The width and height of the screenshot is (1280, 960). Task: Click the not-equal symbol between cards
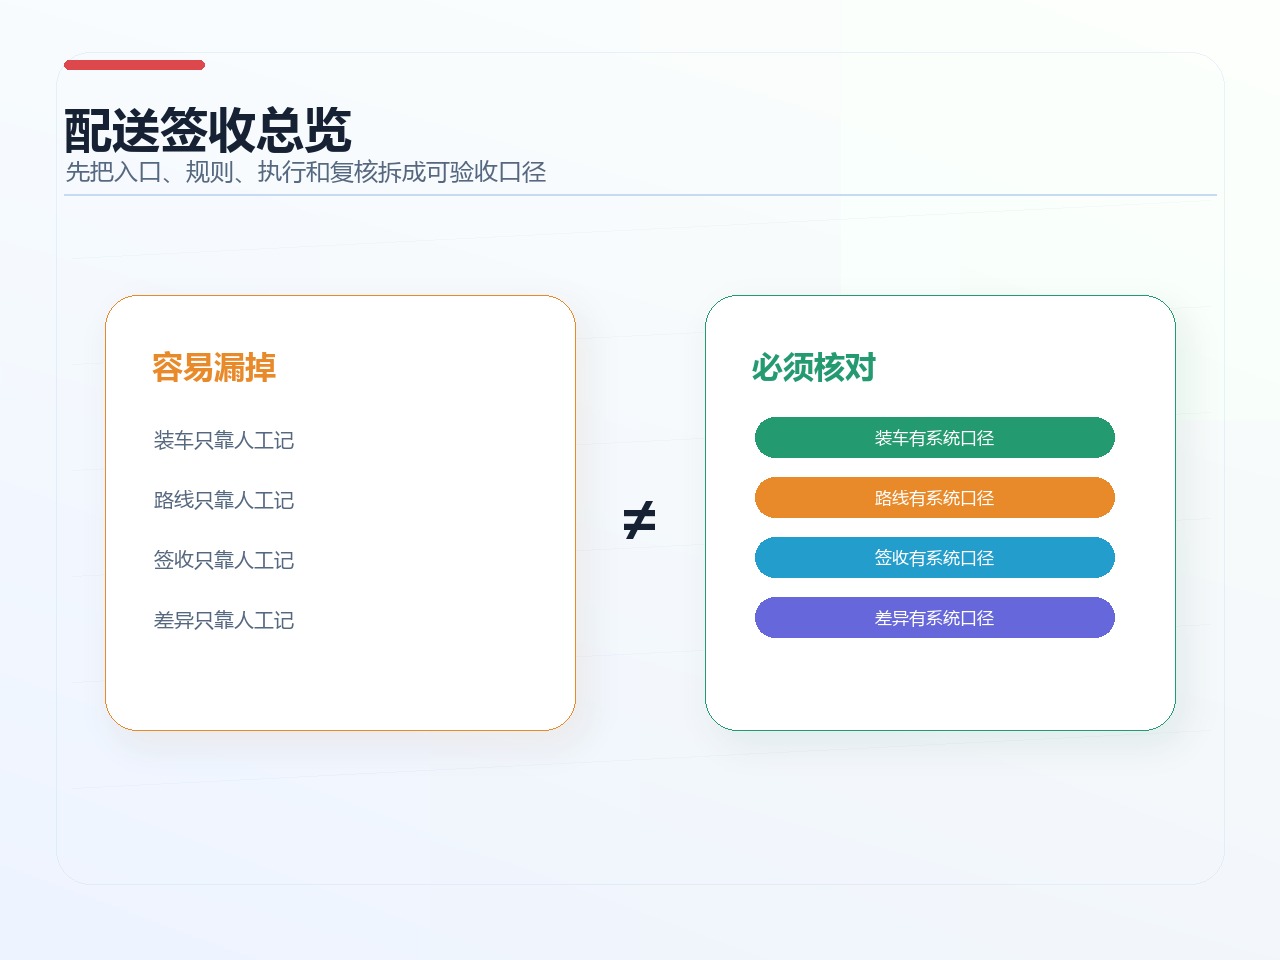point(640,519)
